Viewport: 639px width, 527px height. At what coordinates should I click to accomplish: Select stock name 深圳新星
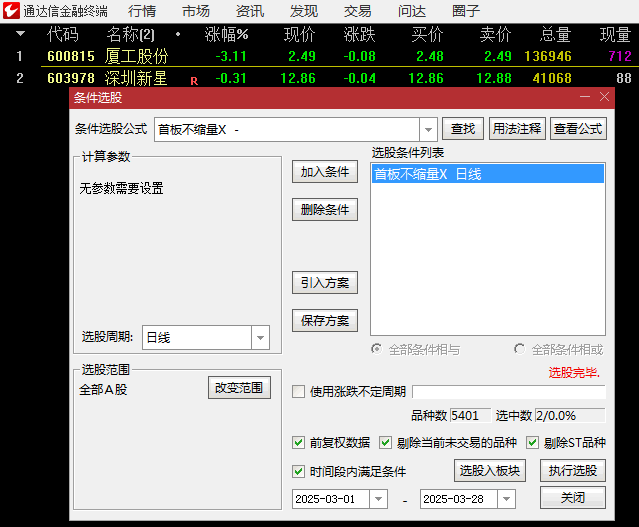pos(136,78)
